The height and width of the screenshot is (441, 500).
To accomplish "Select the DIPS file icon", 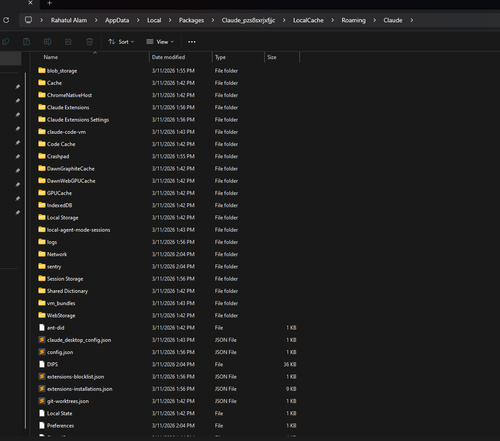I will pos(42,364).
